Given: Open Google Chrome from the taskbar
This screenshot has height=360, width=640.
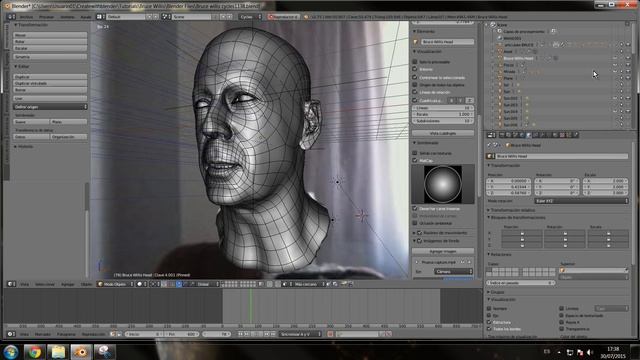Looking at the screenshot, I should [x=34, y=351].
